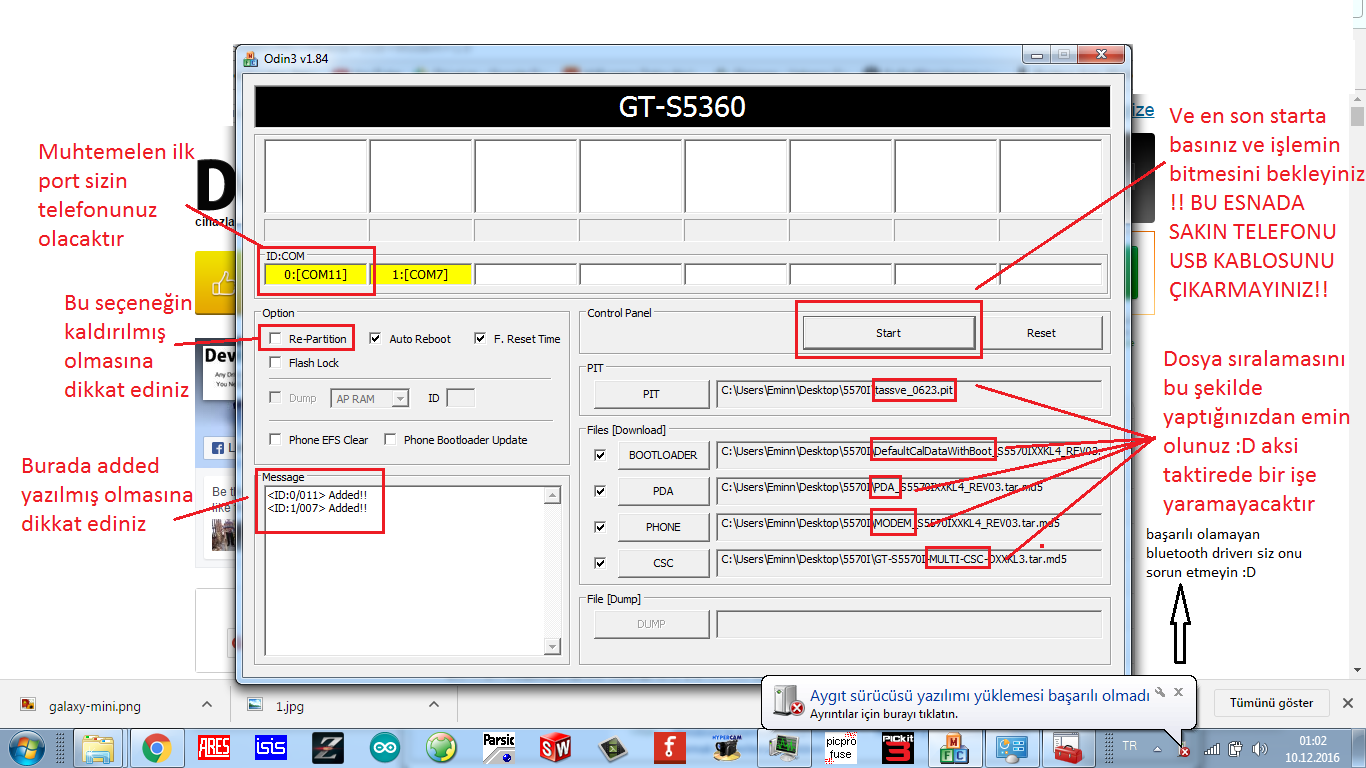1366x768 pixels.
Task: Click the TR language indicator in taskbar
Action: [x=1130, y=747]
